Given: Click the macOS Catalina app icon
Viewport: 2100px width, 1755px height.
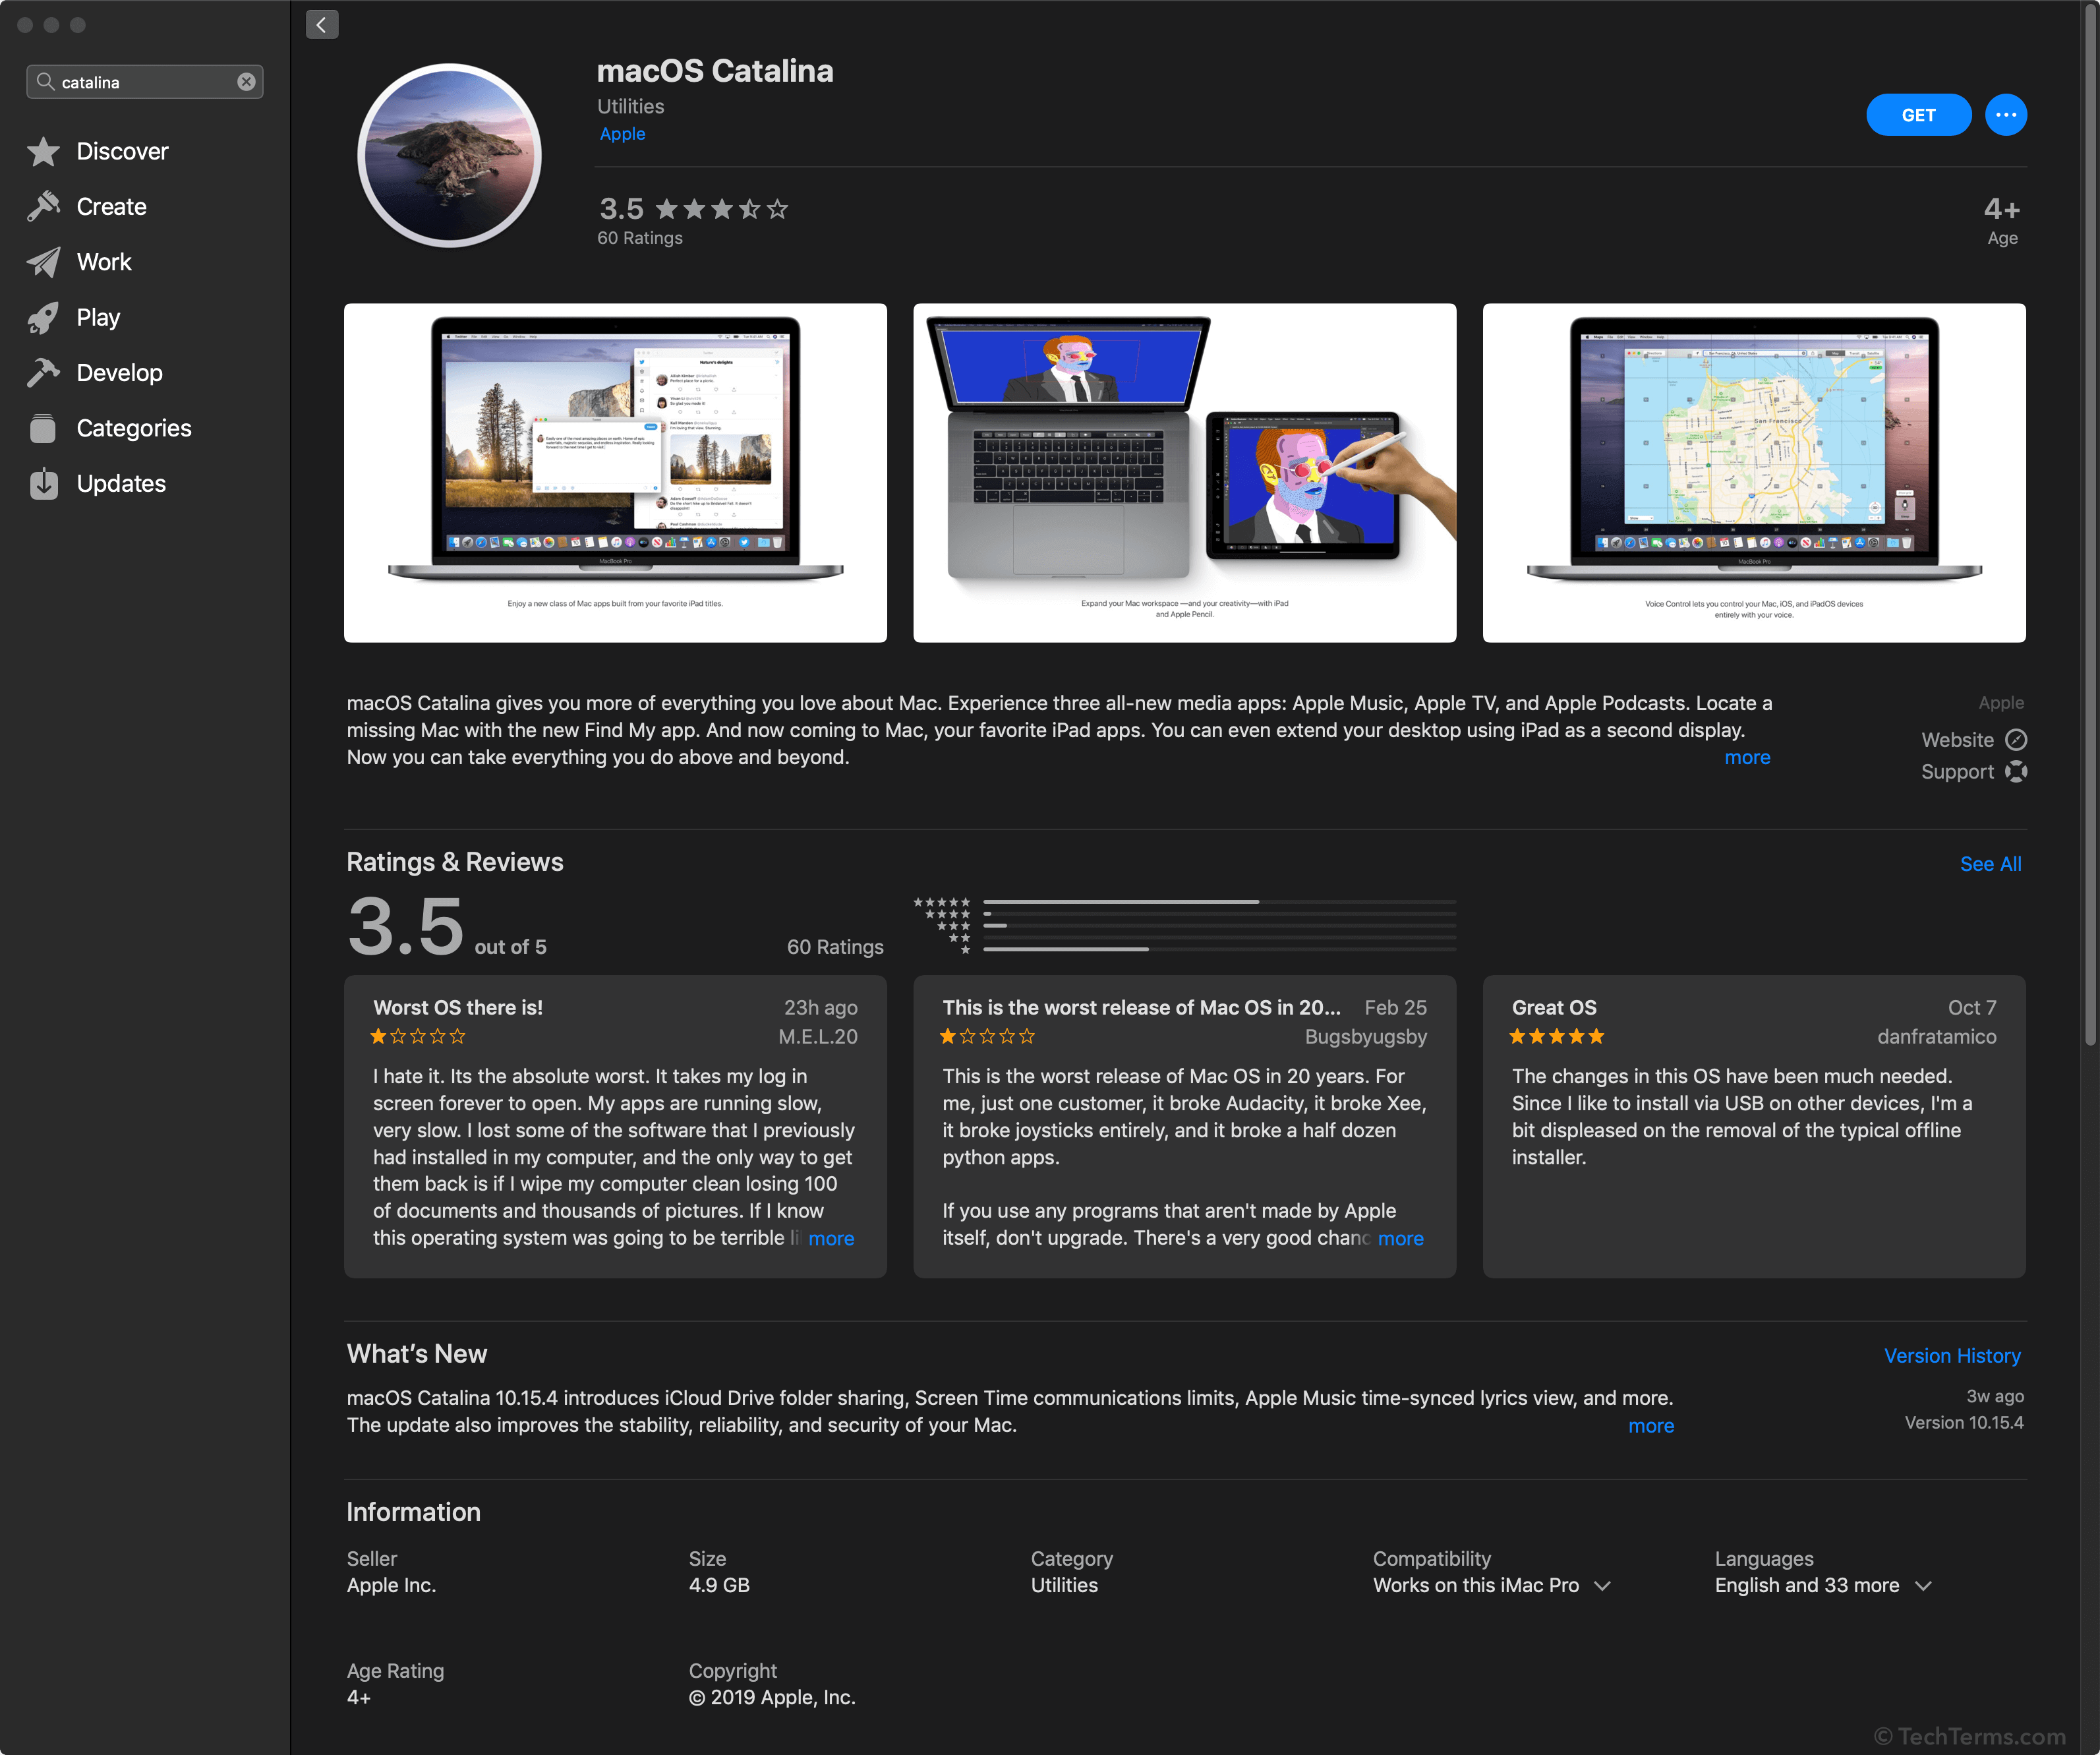Looking at the screenshot, I should [450, 155].
